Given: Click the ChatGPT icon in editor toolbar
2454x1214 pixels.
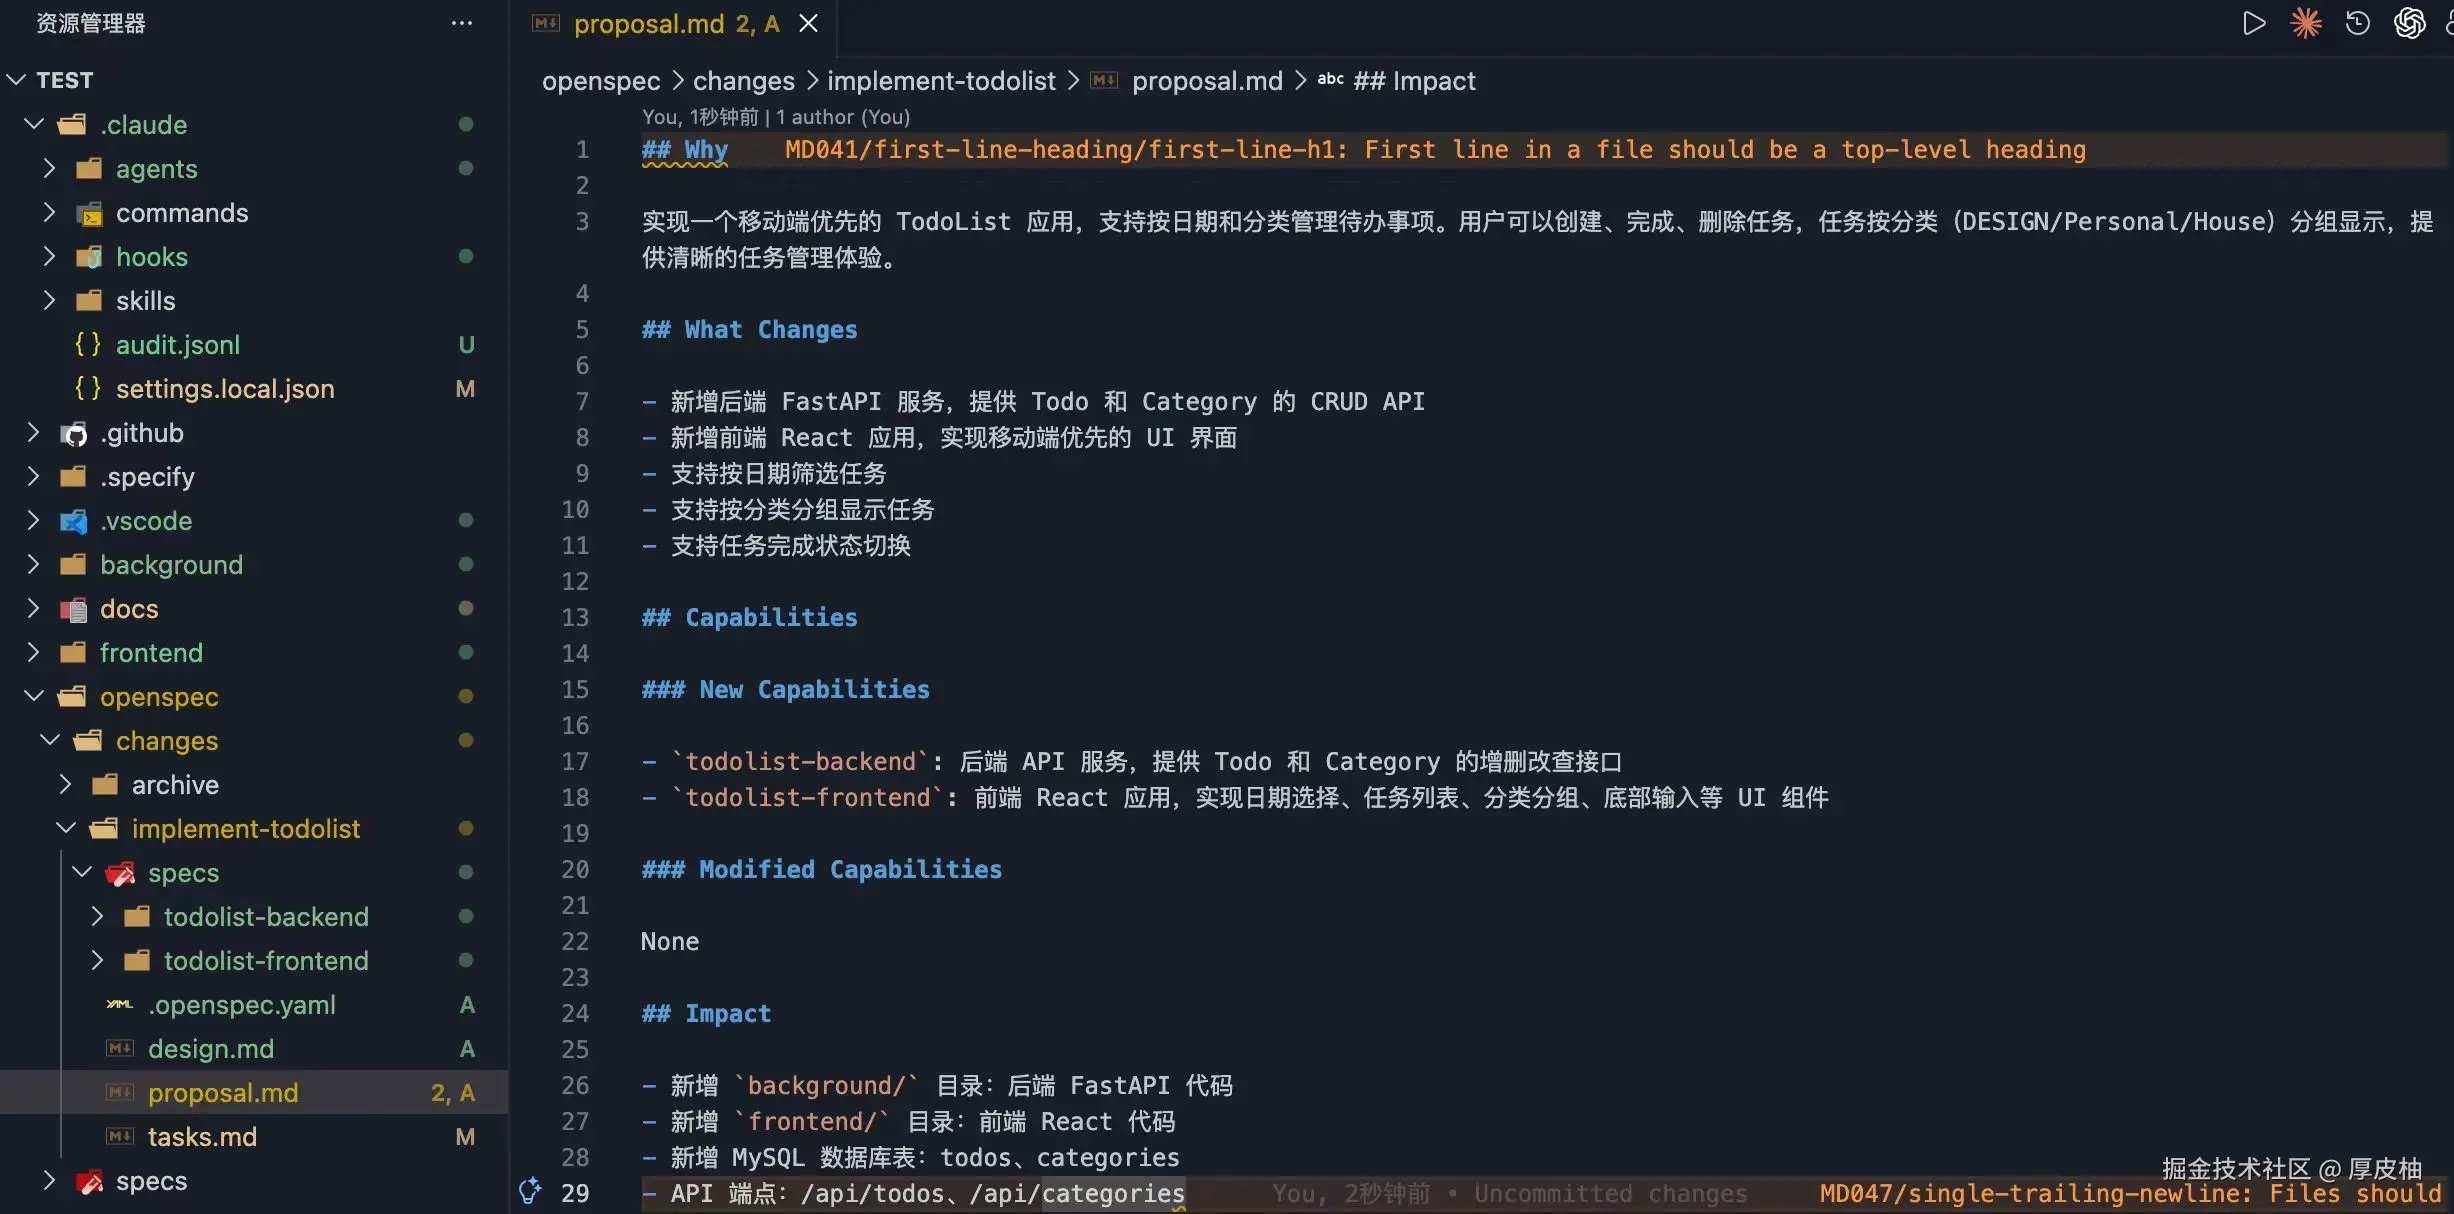Looking at the screenshot, I should pyautogui.click(x=2409, y=23).
